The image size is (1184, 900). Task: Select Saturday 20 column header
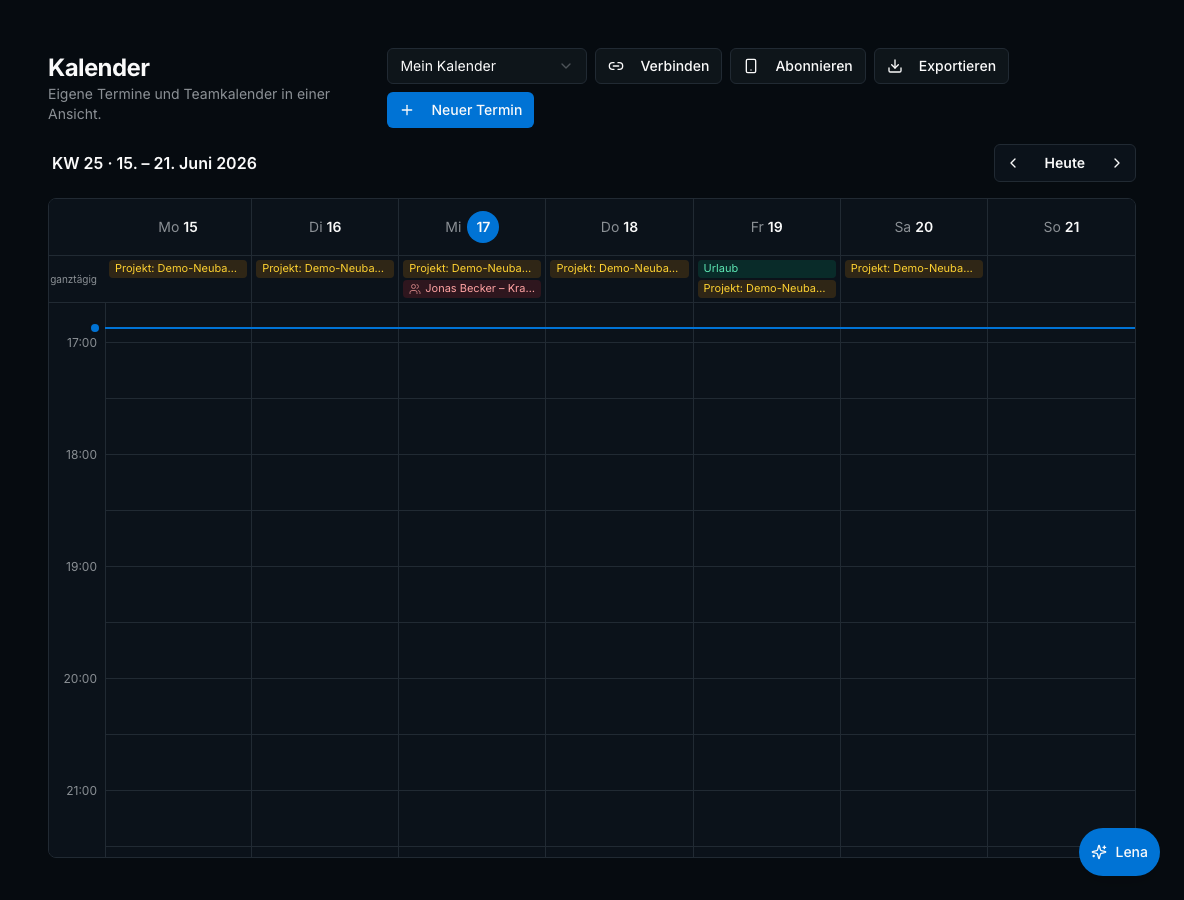click(914, 227)
